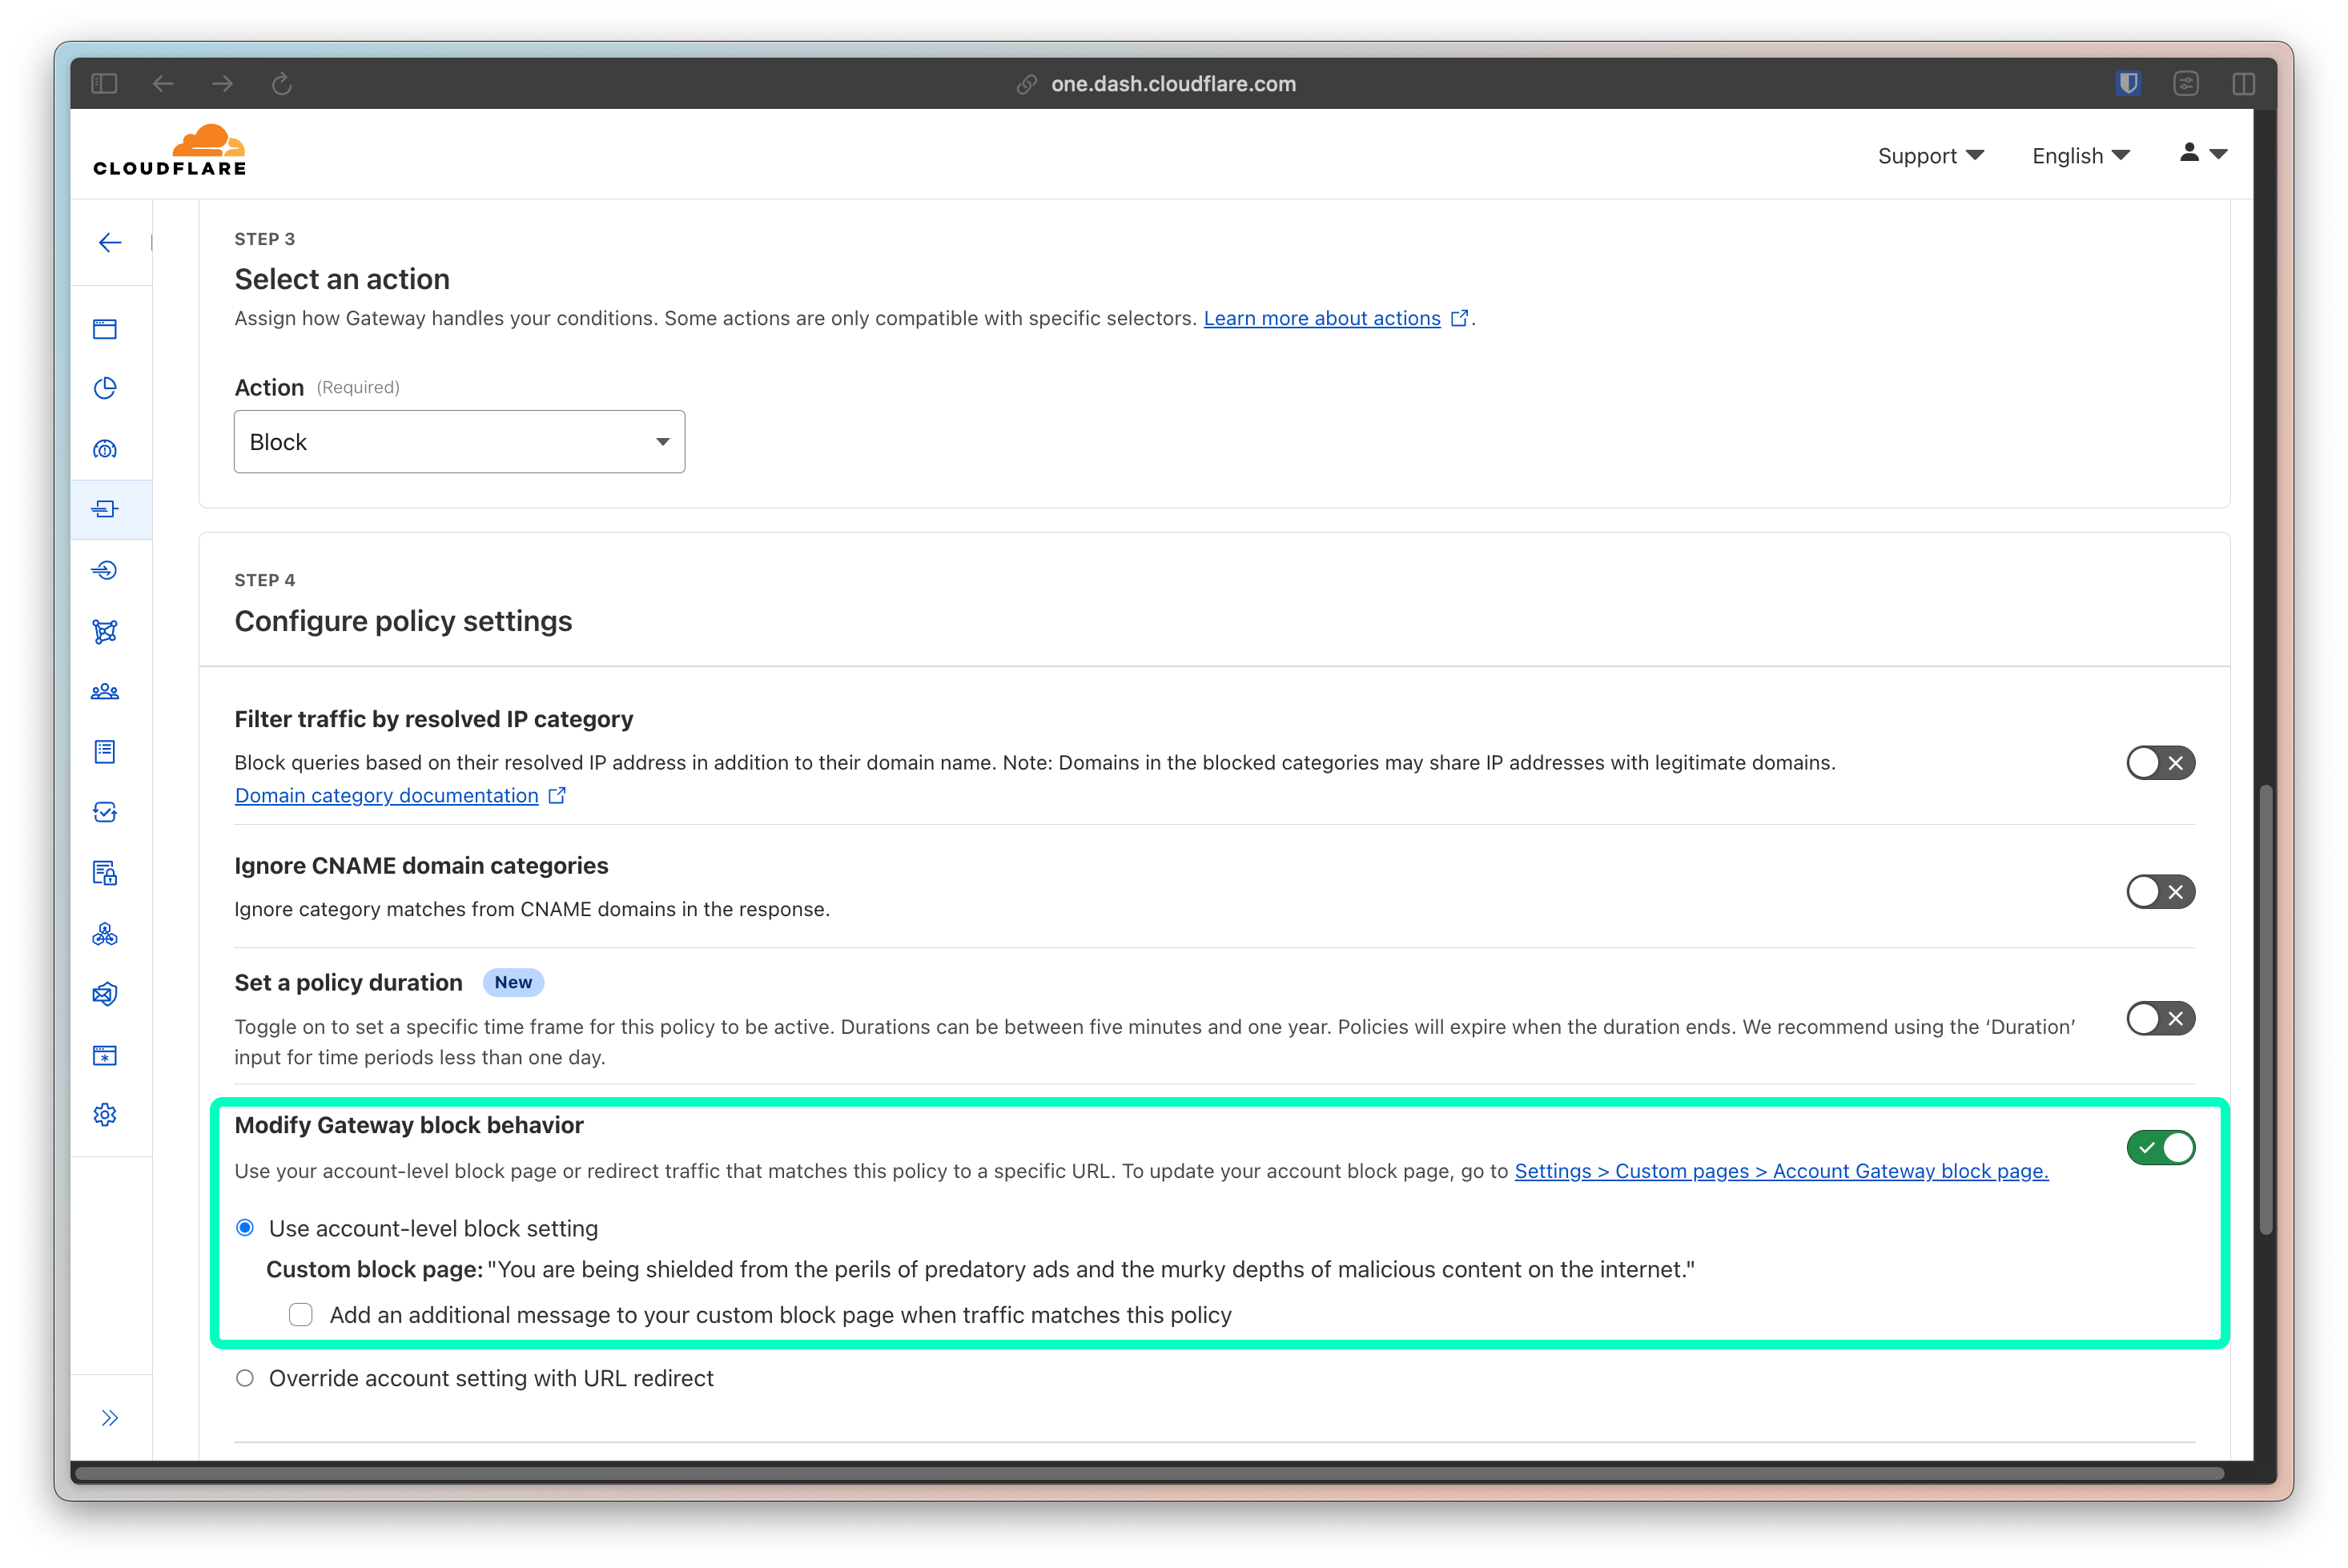Image resolution: width=2348 pixels, height=1568 pixels.
Task: Click the back arrow in the sidebar
Action: (x=110, y=243)
